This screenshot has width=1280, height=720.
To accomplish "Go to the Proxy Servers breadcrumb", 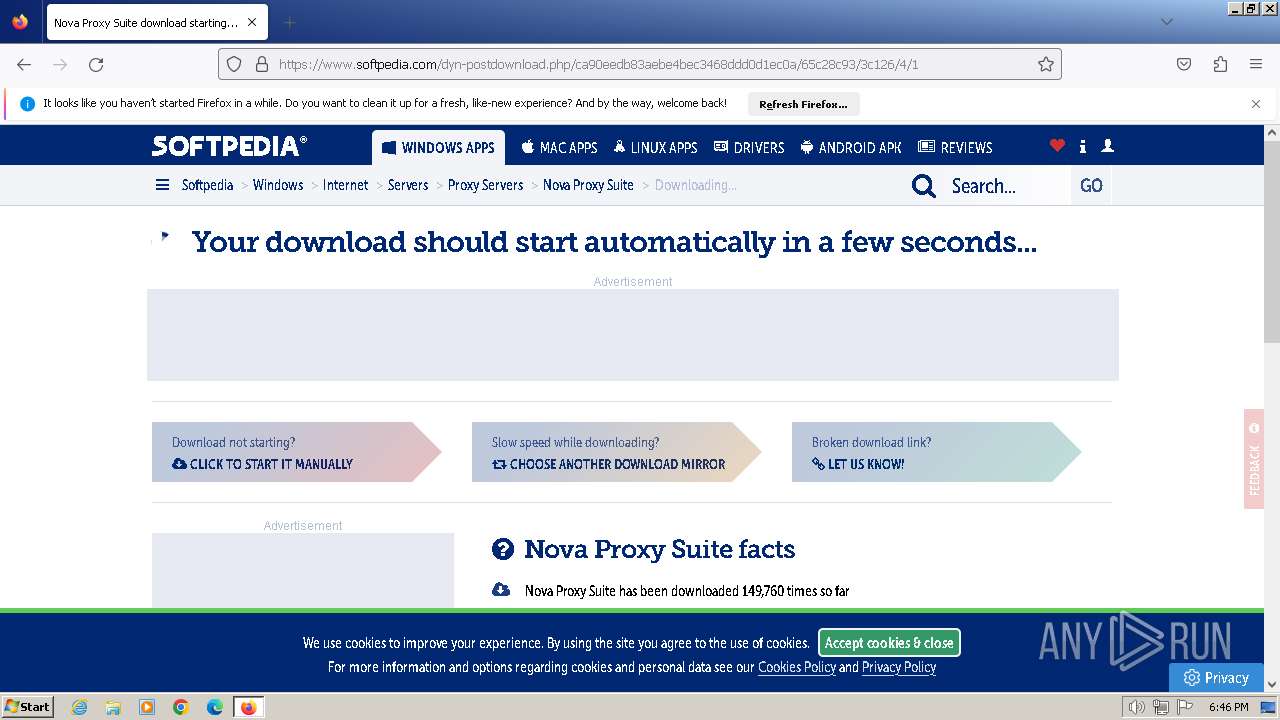I will 485,185.
